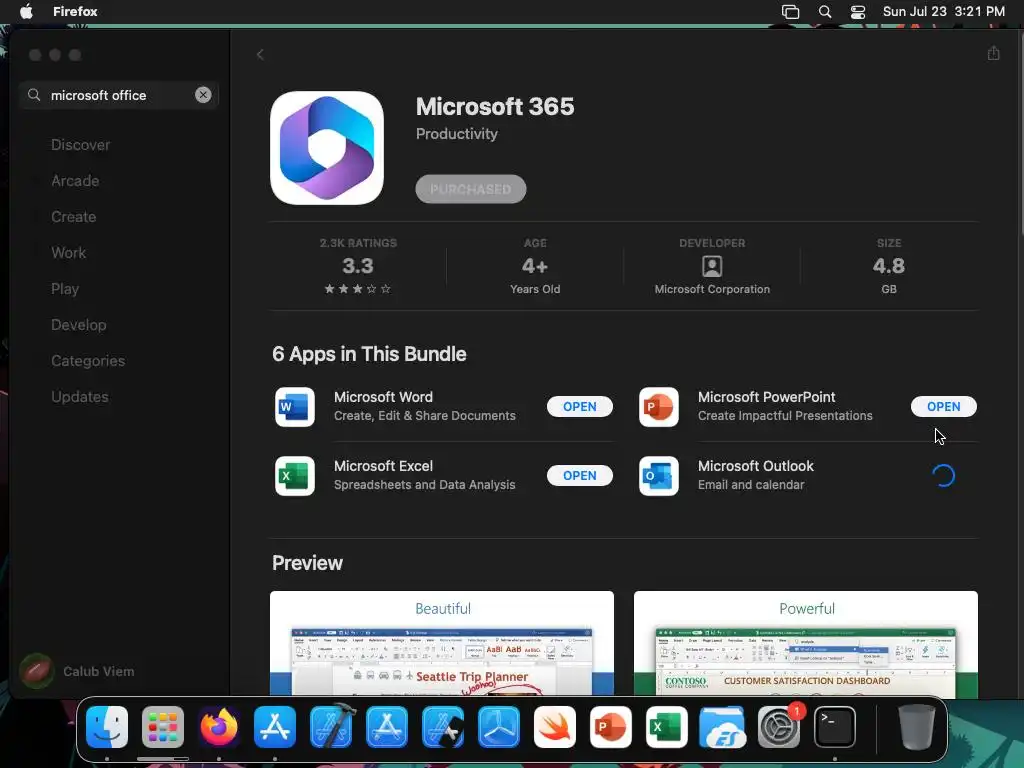Open Microsoft Excel with OPEN button
Viewport: 1024px width, 768px height.
coord(579,475)
